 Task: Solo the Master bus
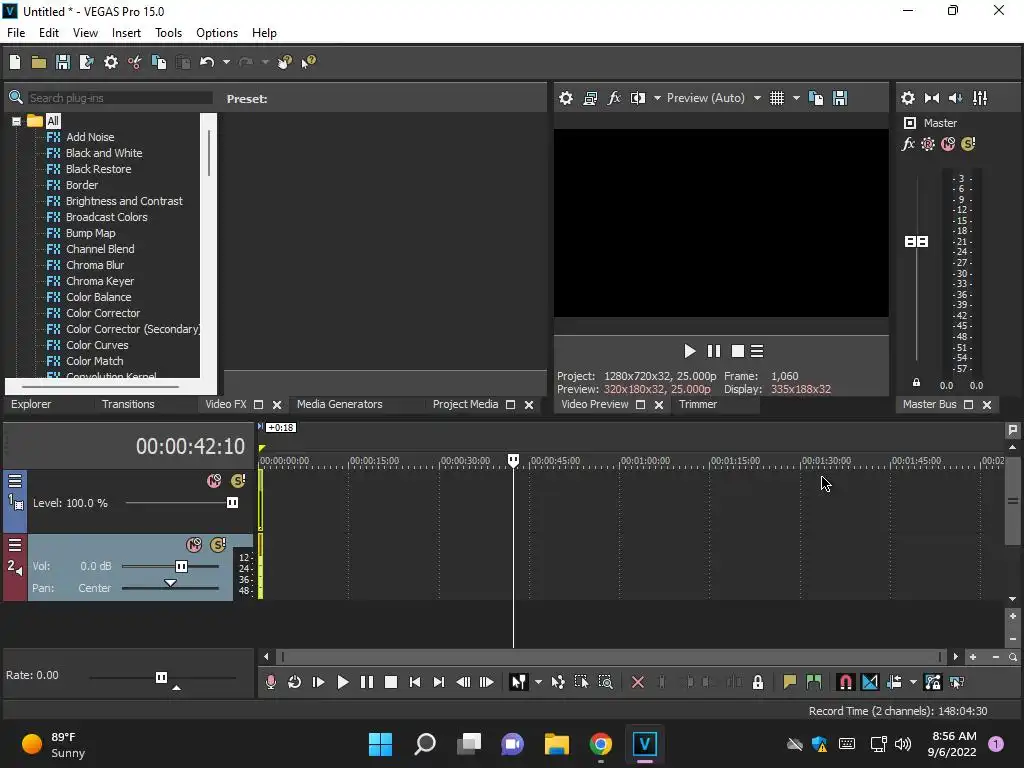click(x=968, y=144)
